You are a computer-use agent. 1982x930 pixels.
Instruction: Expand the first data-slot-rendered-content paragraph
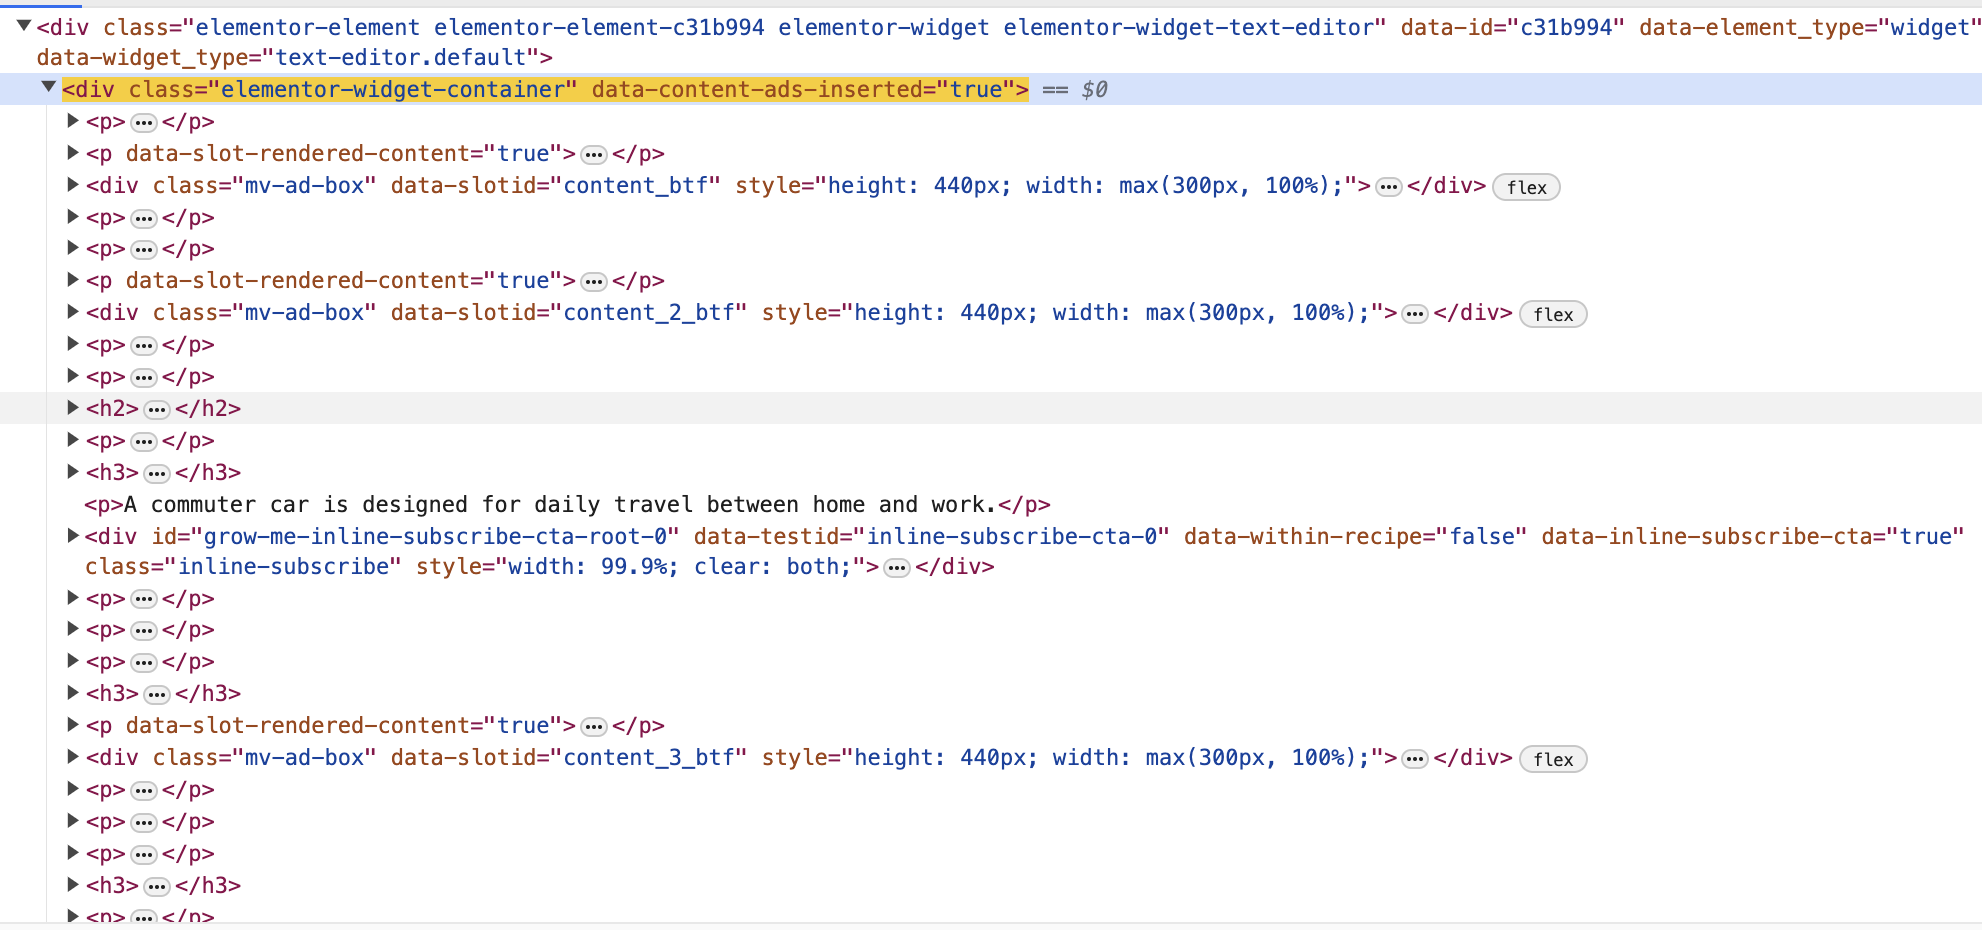pyautogui.click(x=73, y=153)
